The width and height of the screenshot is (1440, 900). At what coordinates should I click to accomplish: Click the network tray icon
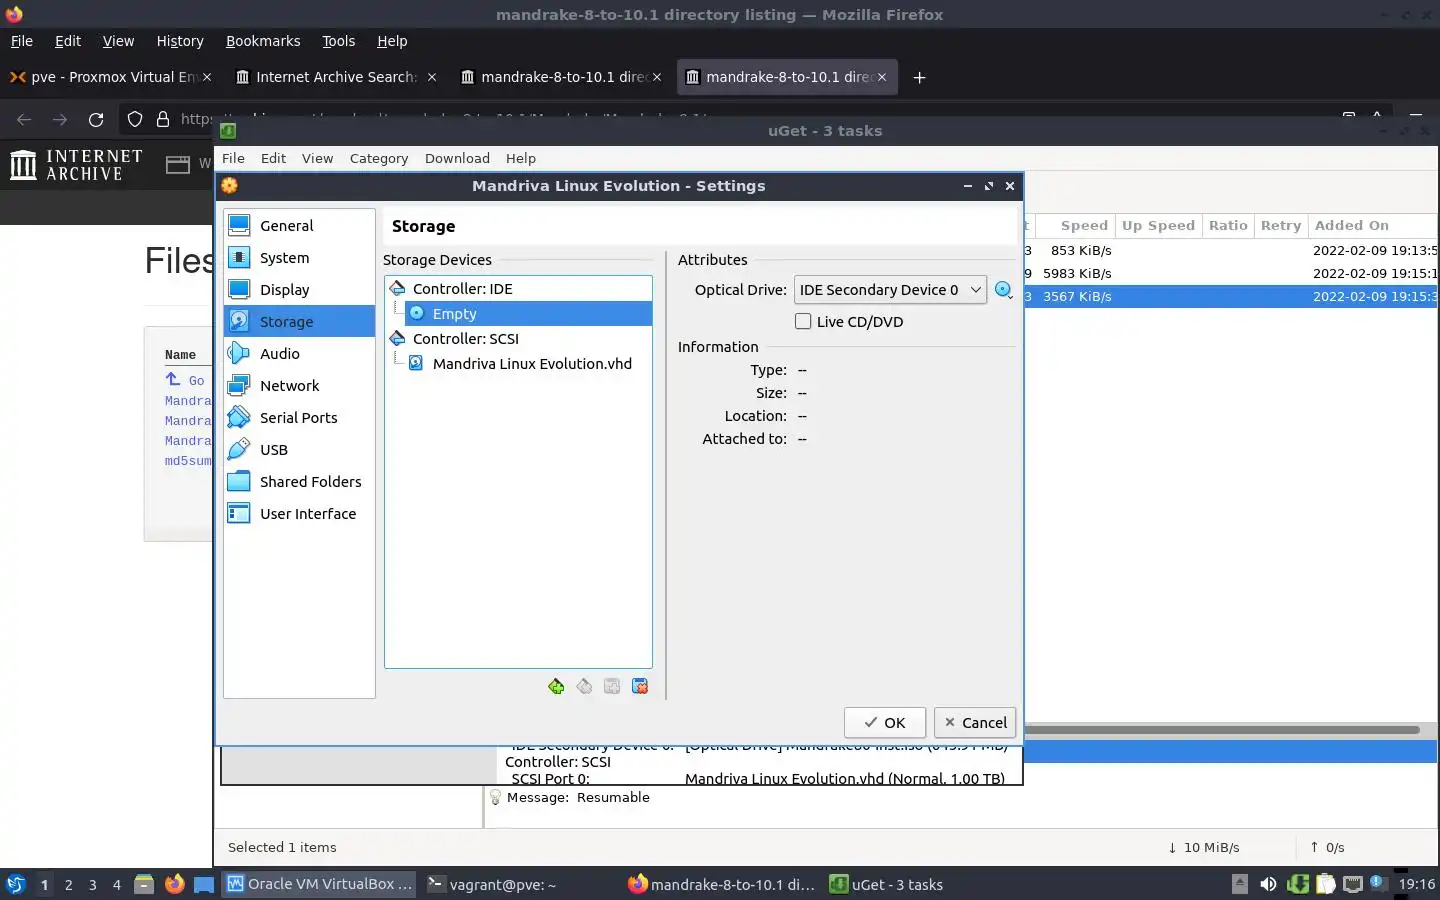1352,884
